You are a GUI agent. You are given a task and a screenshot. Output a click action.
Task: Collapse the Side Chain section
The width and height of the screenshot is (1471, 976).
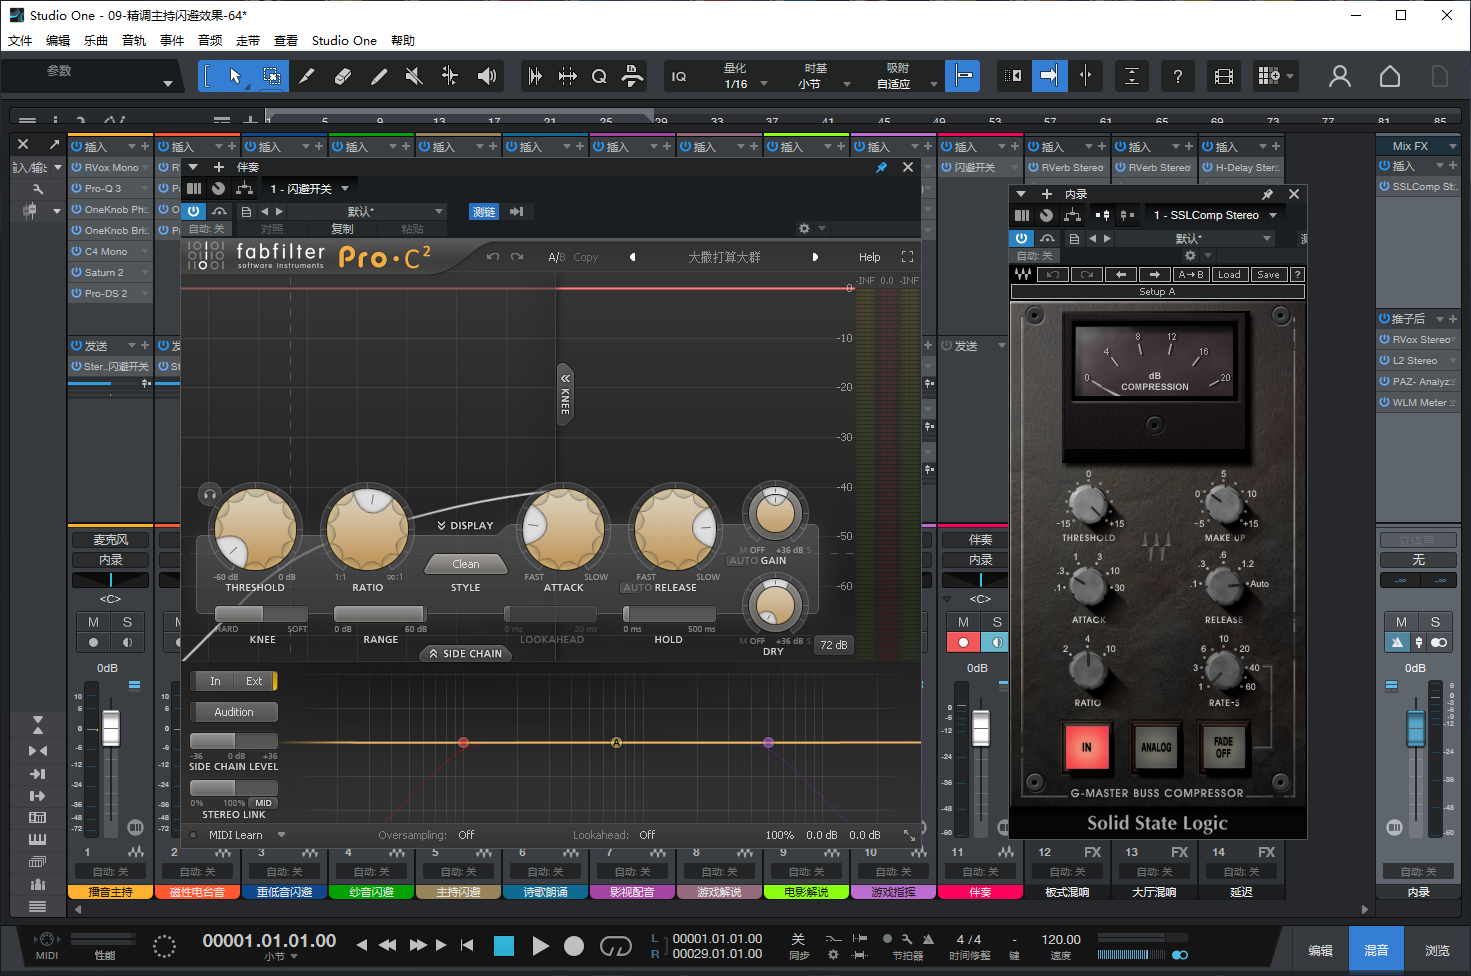(465, 654)
